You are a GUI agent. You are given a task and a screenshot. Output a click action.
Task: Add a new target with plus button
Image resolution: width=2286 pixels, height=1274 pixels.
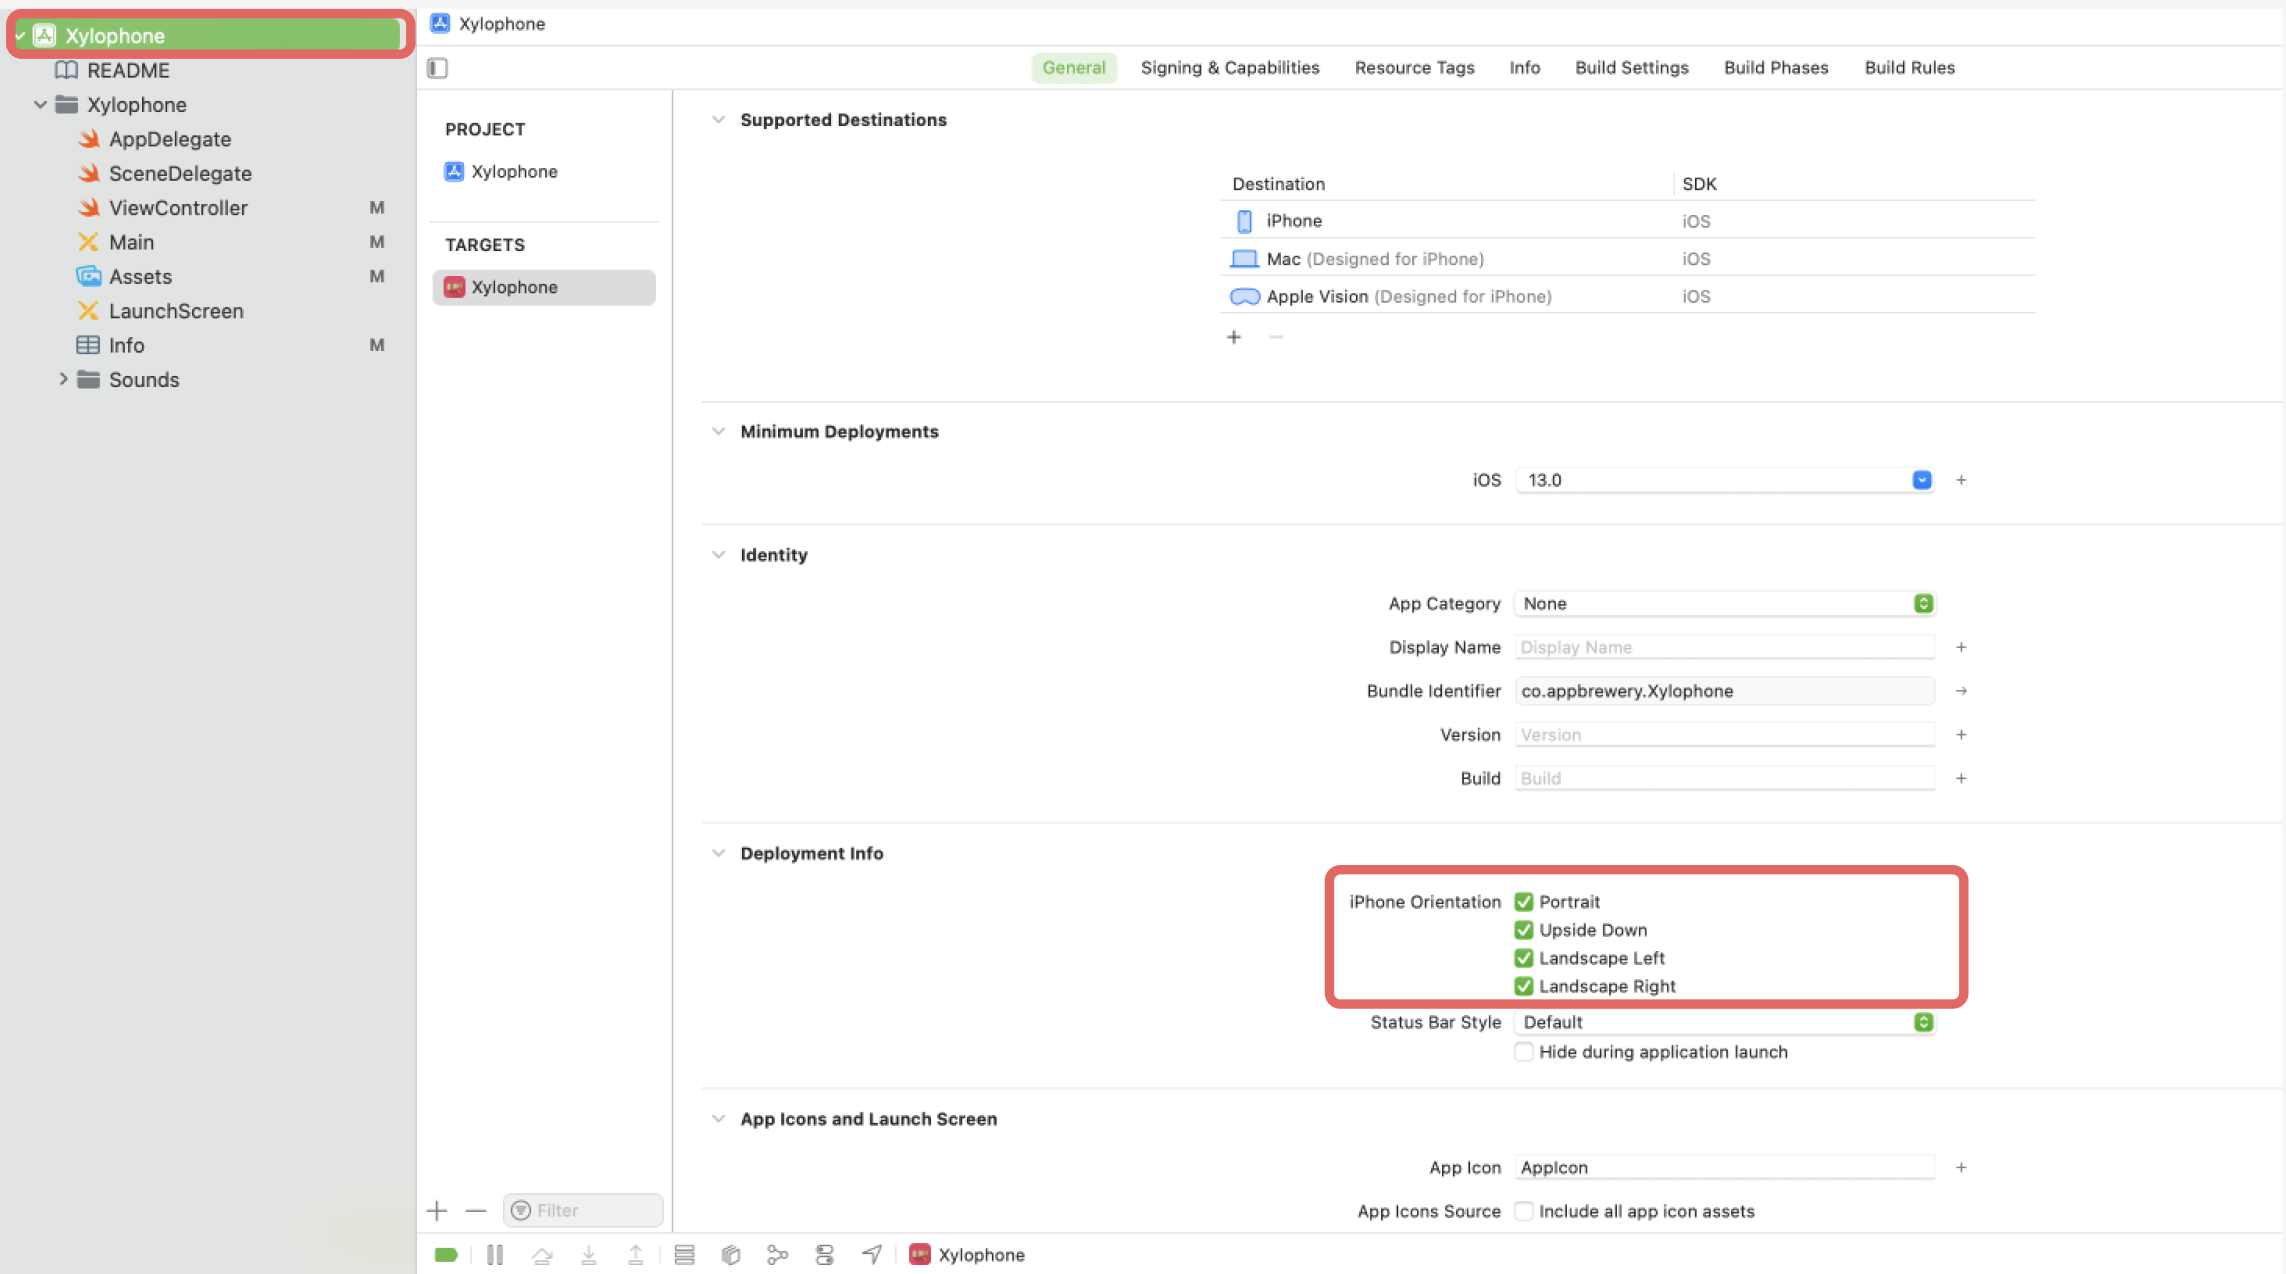(437, 1211)
